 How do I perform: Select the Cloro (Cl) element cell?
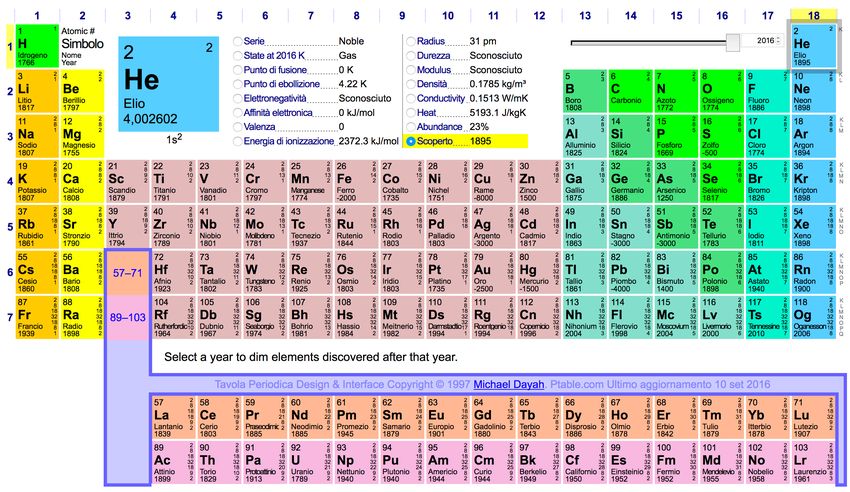click(768, 136)
